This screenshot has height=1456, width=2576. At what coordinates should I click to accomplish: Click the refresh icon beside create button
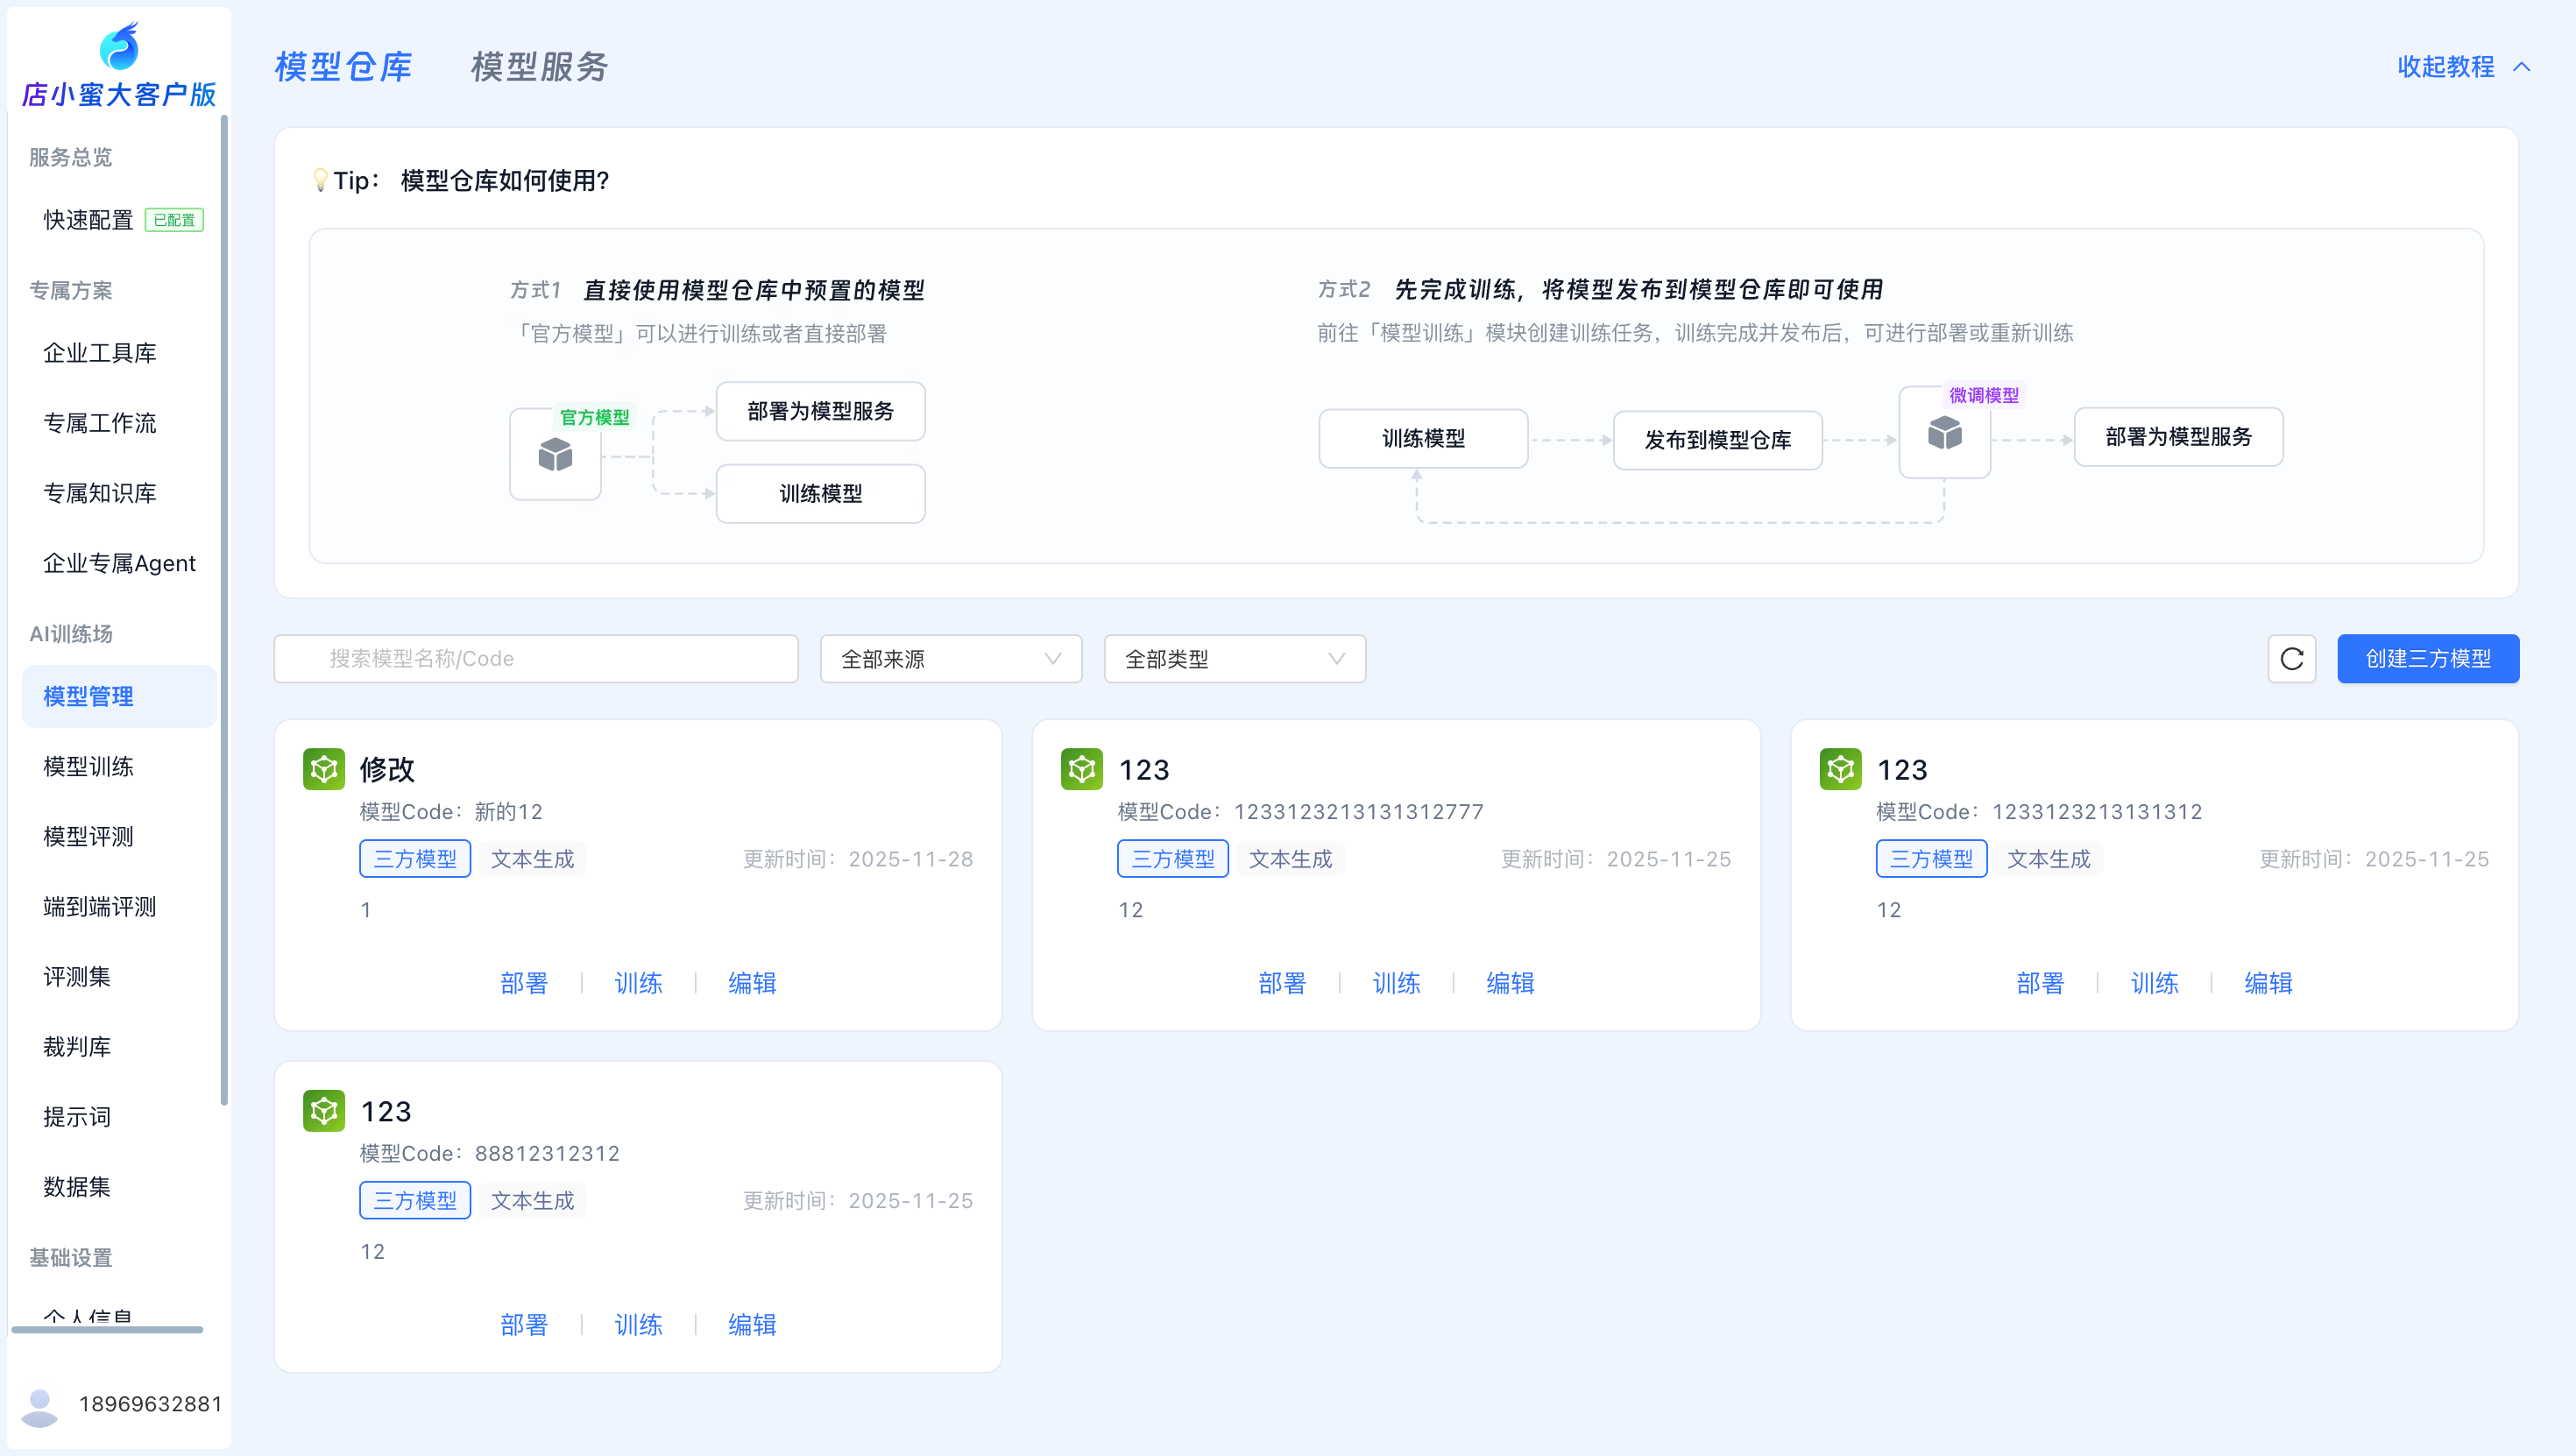pyautogui.click(x=2291, y=658)
